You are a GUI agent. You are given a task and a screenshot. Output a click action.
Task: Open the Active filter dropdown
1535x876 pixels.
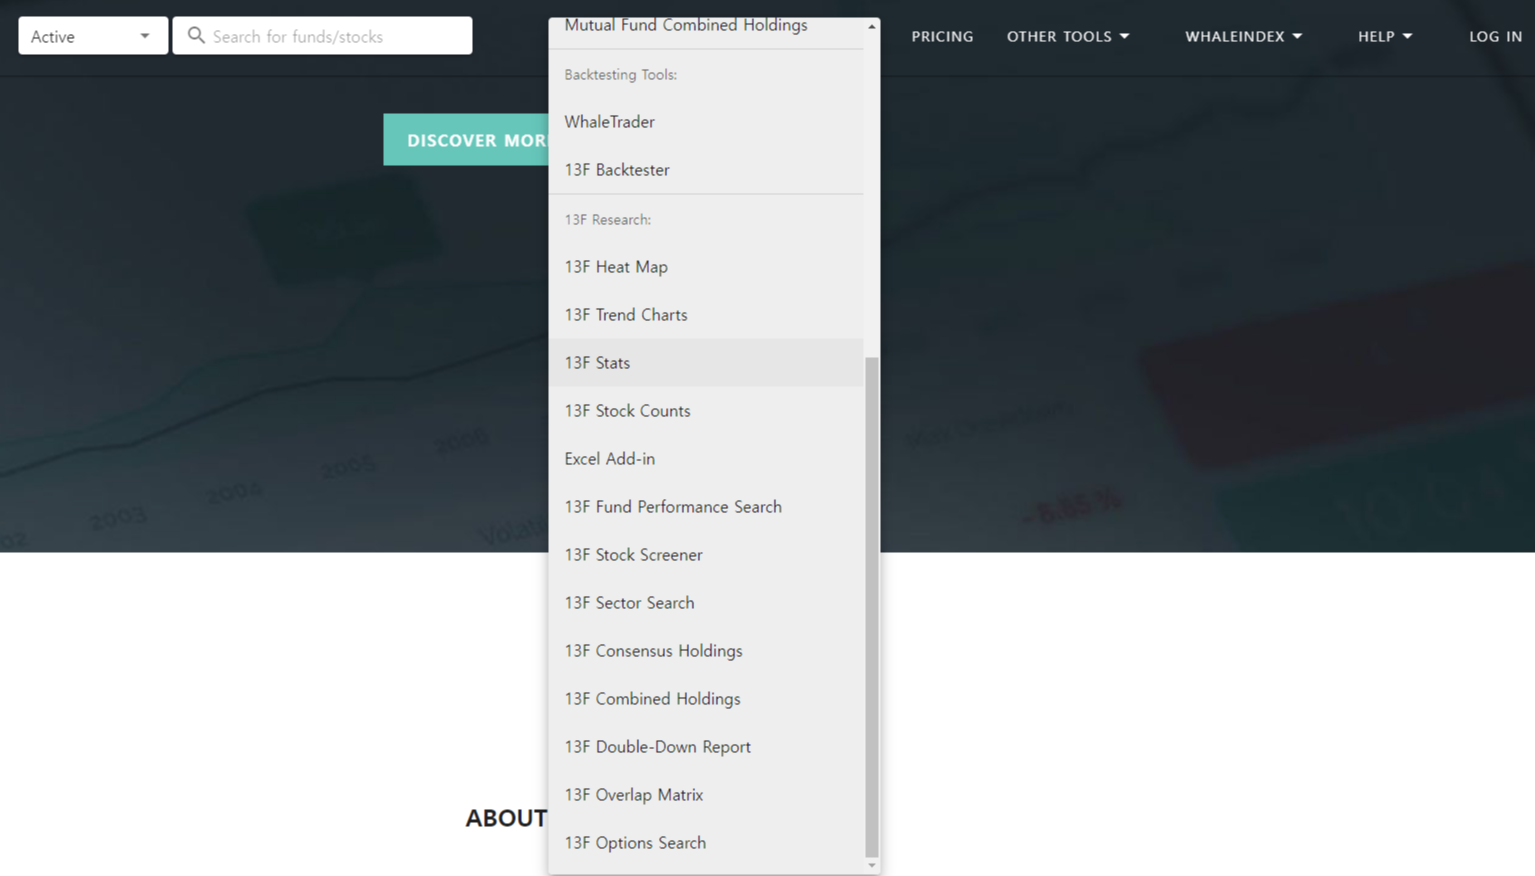click(x=93, y=36)
